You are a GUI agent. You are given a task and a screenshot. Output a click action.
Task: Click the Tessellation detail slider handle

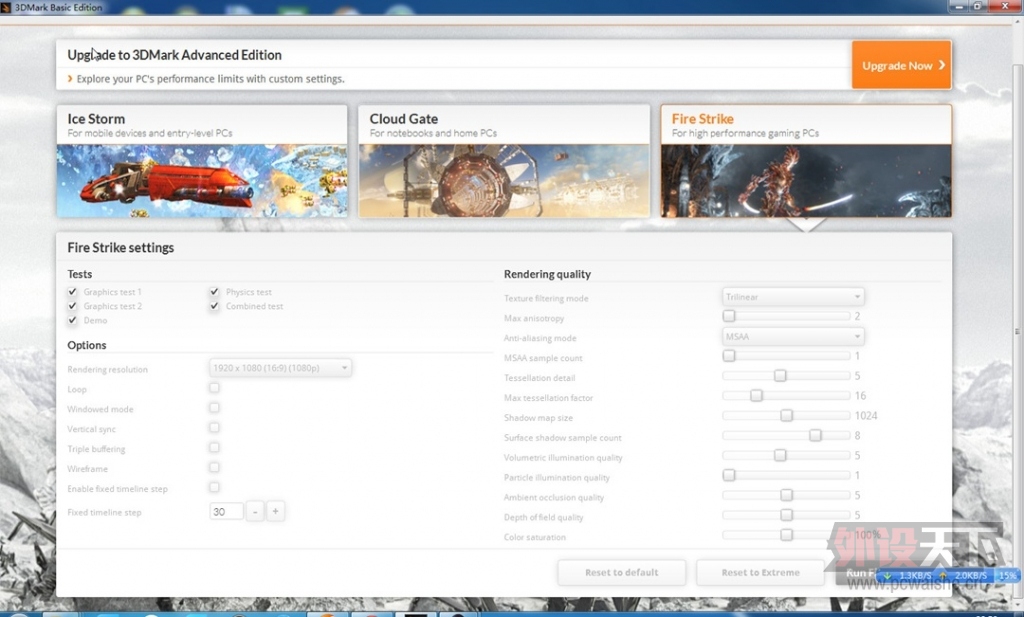tap(780, 375)
